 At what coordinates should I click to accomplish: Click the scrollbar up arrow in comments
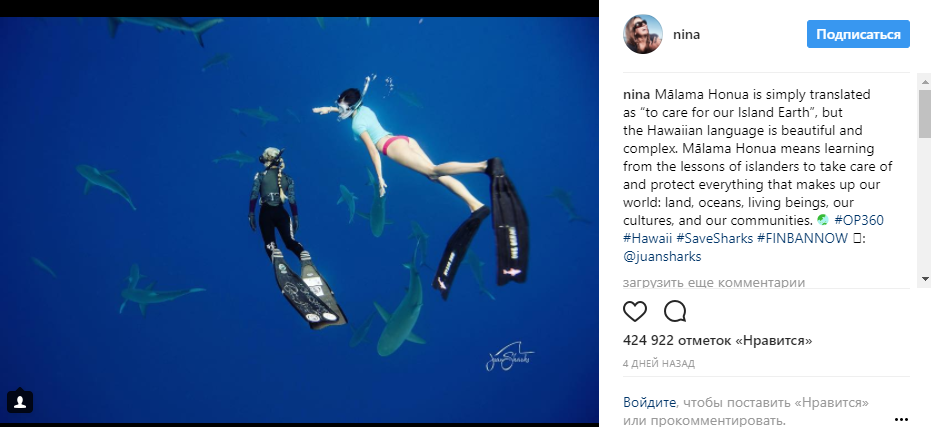click(x=925, y=80)
